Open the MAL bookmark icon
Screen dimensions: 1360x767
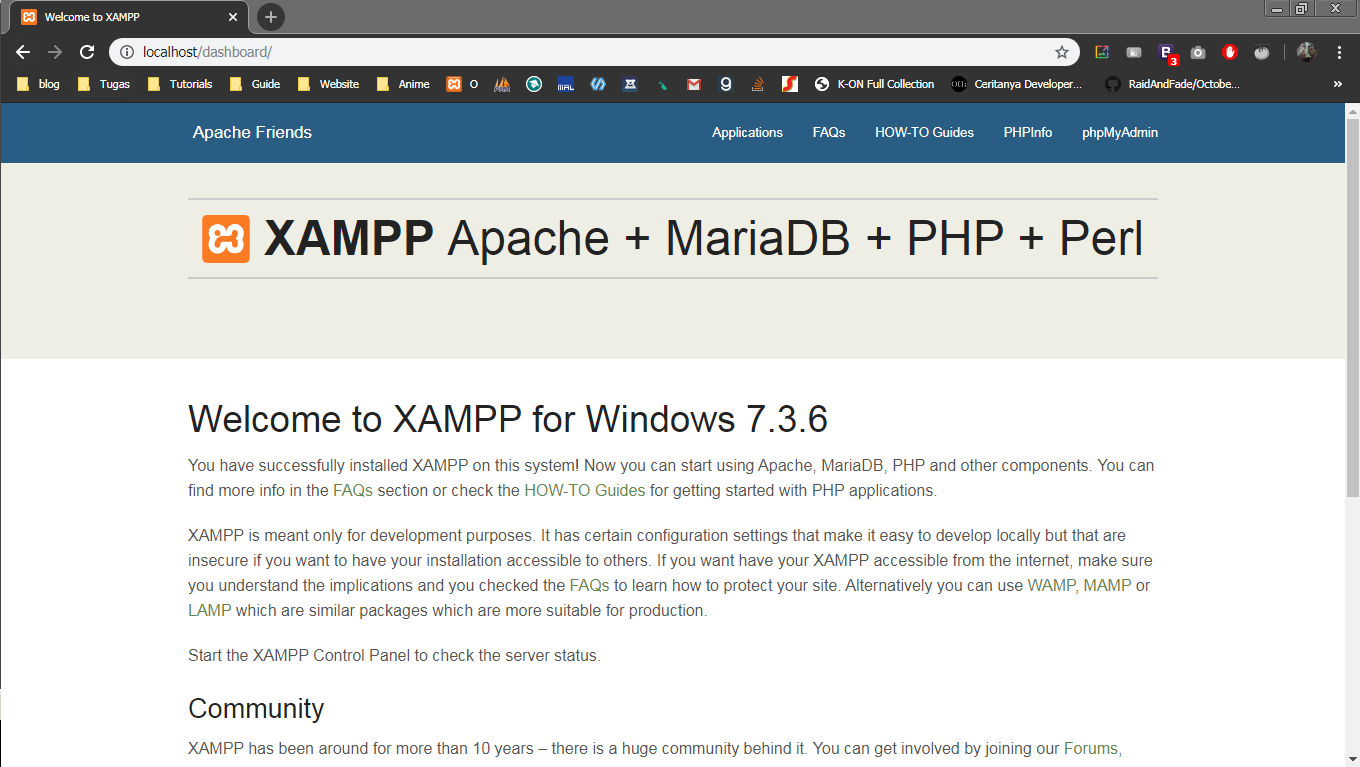565,84
